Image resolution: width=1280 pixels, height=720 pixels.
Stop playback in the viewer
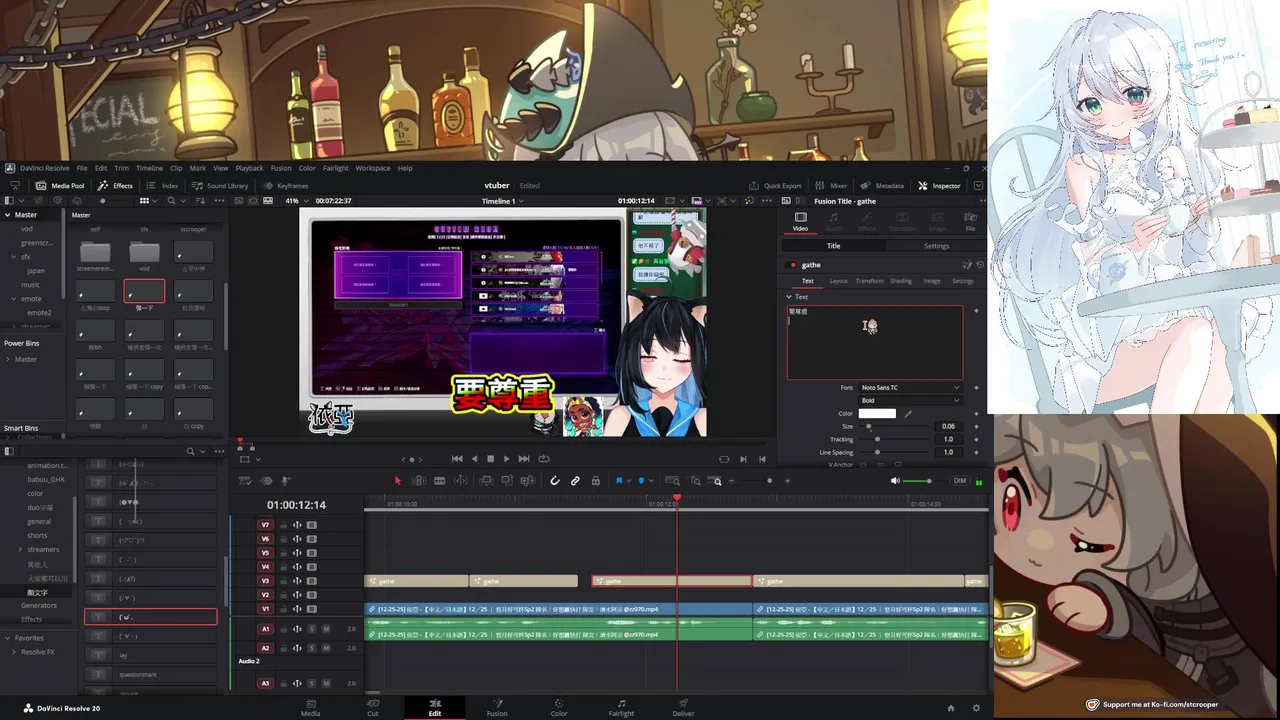point(490,459)
